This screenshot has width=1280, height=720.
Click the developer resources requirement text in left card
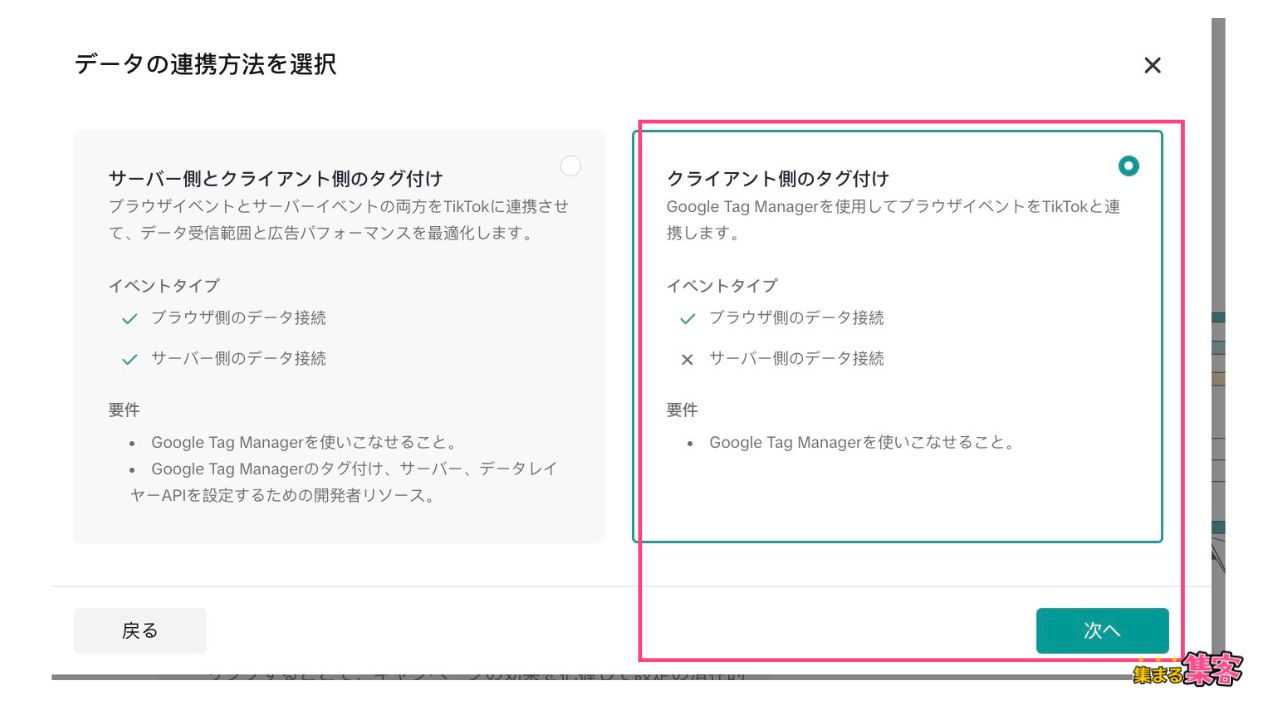click(344, 482)
